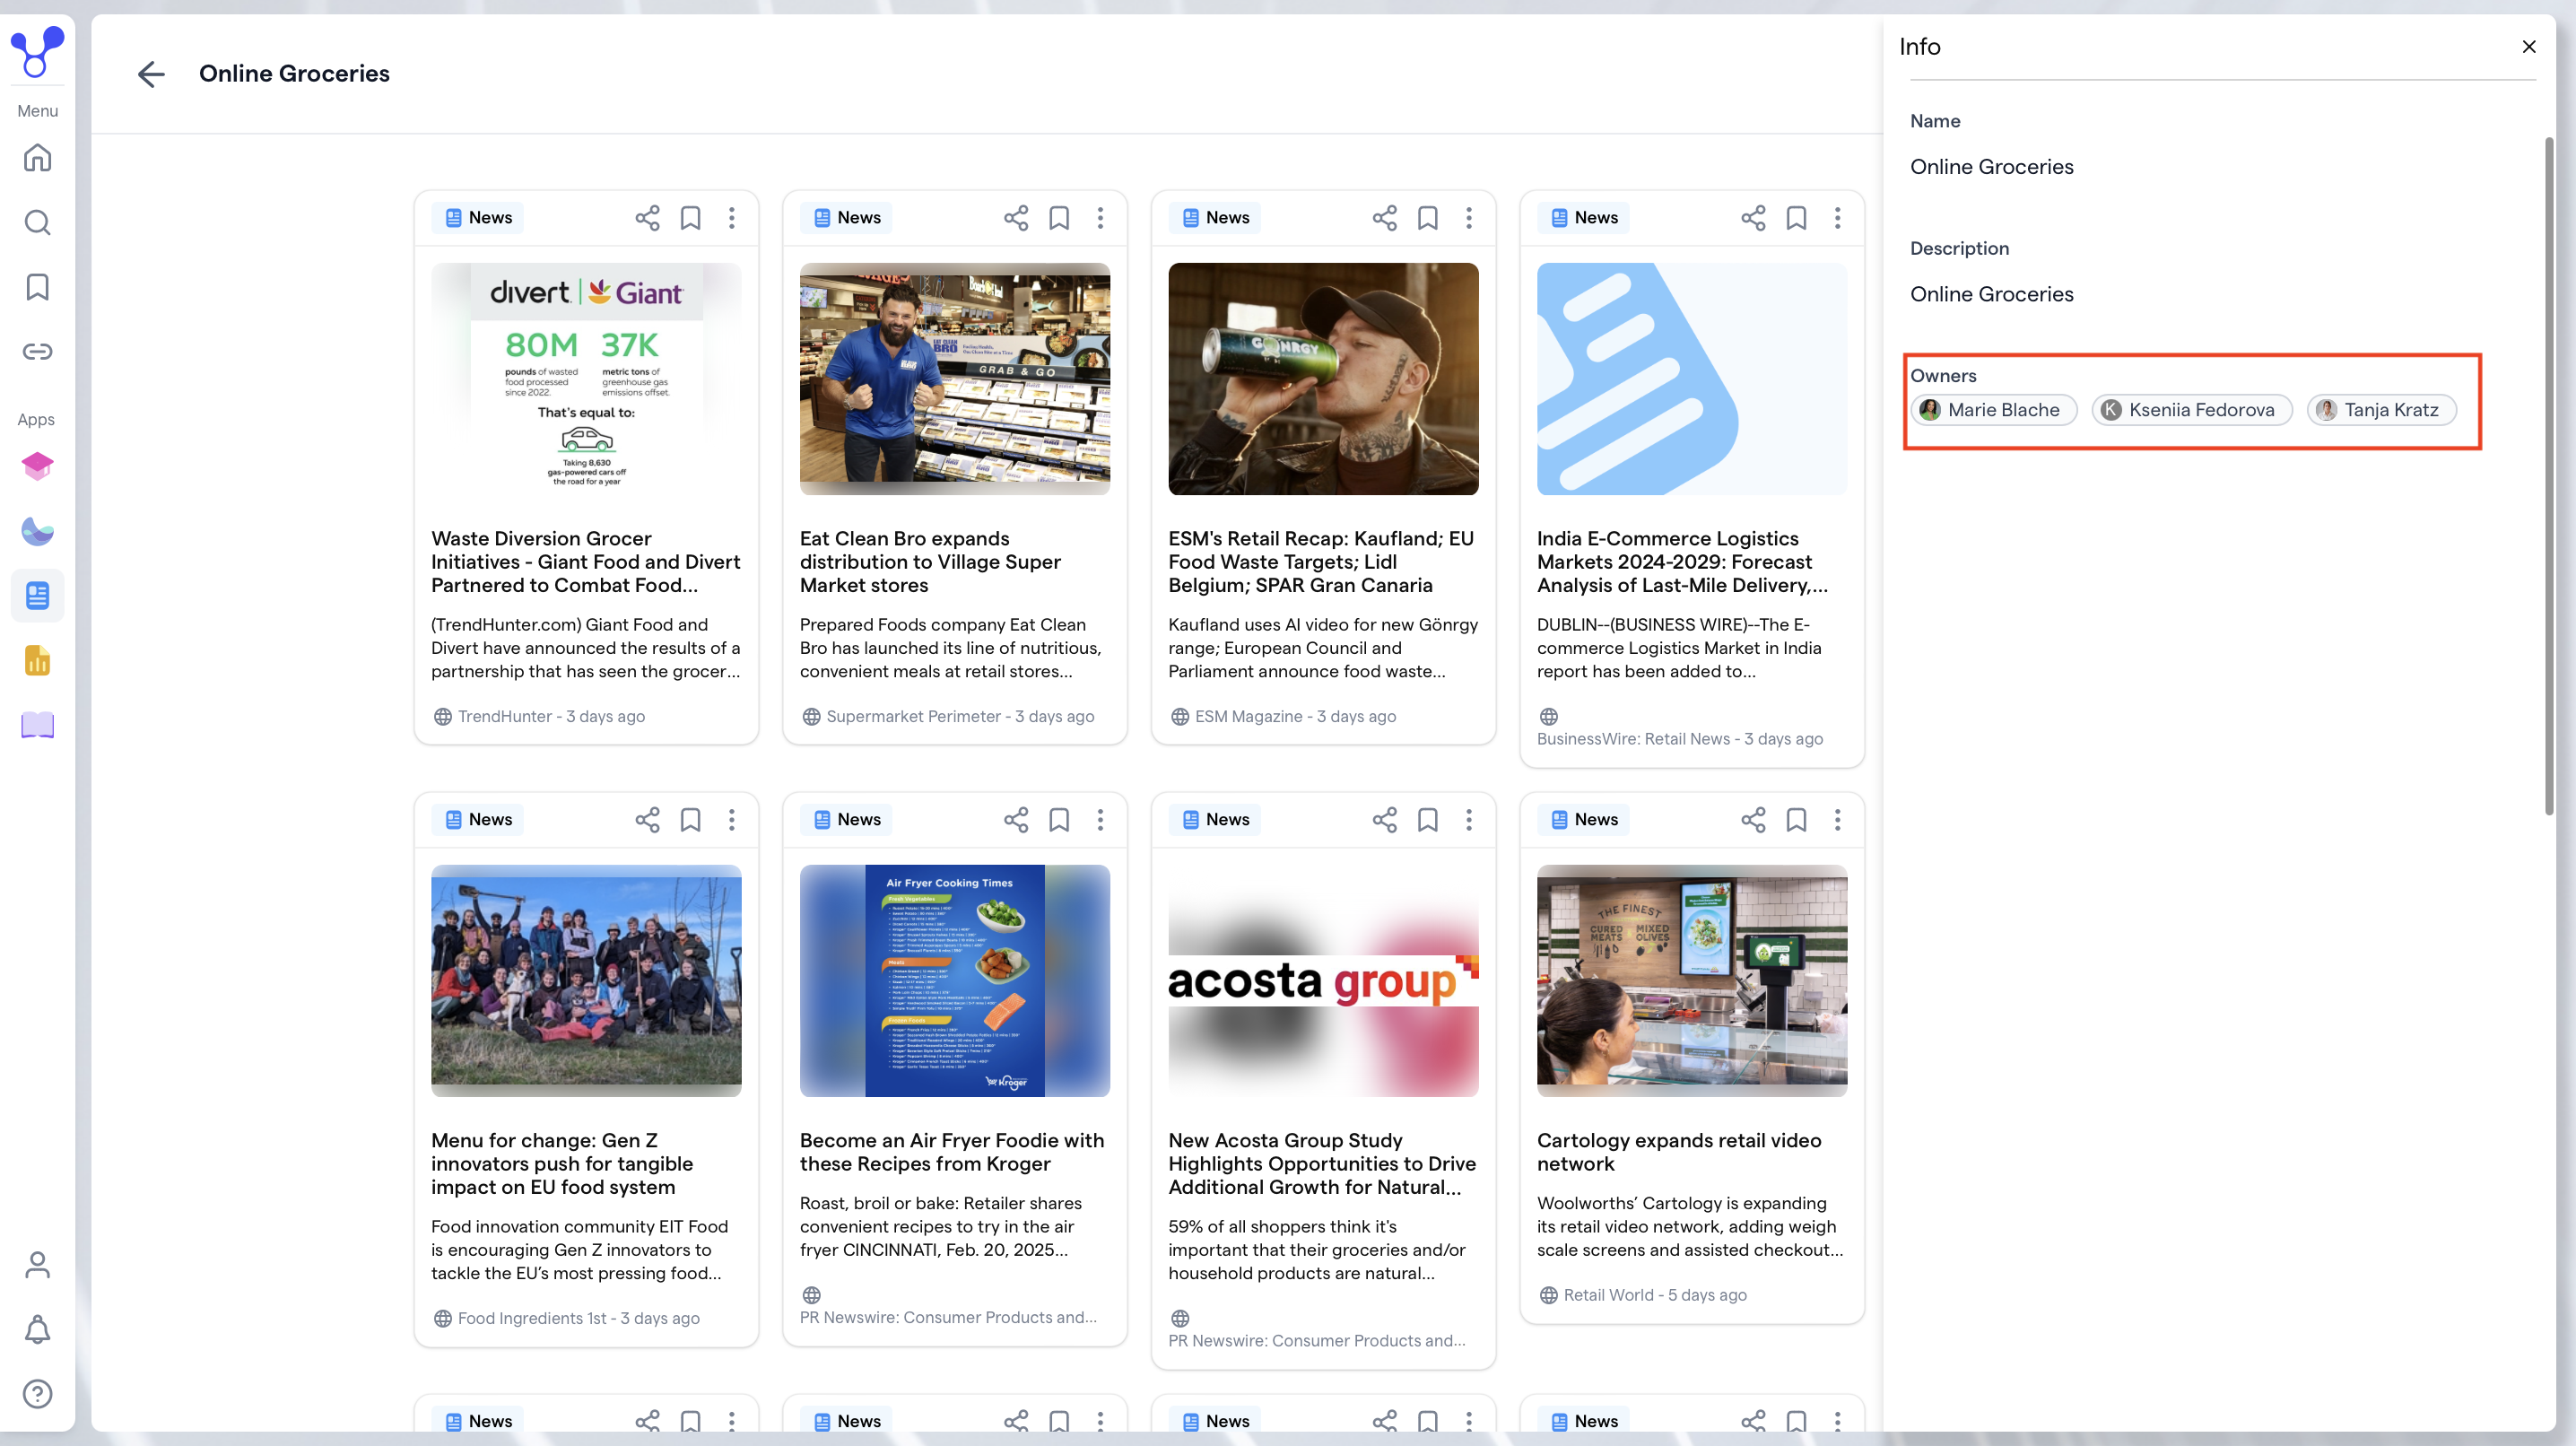Screen dimensions: 2576x1446
Task: Open India E-Commerce Logistics Markets headline
Action: click(x=1682, y=562)
